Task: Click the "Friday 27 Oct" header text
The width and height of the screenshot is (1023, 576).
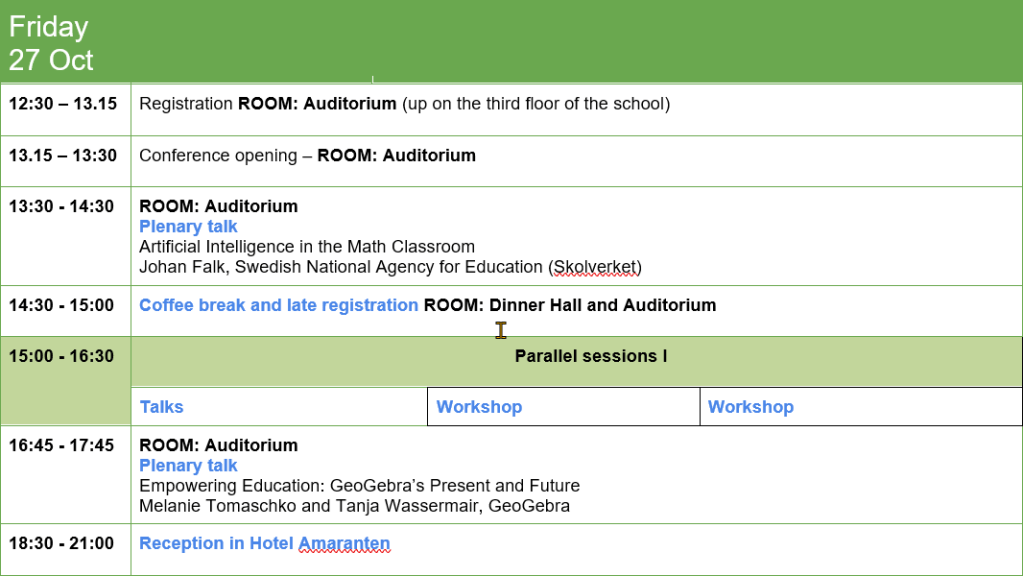Action: point(50,43)
